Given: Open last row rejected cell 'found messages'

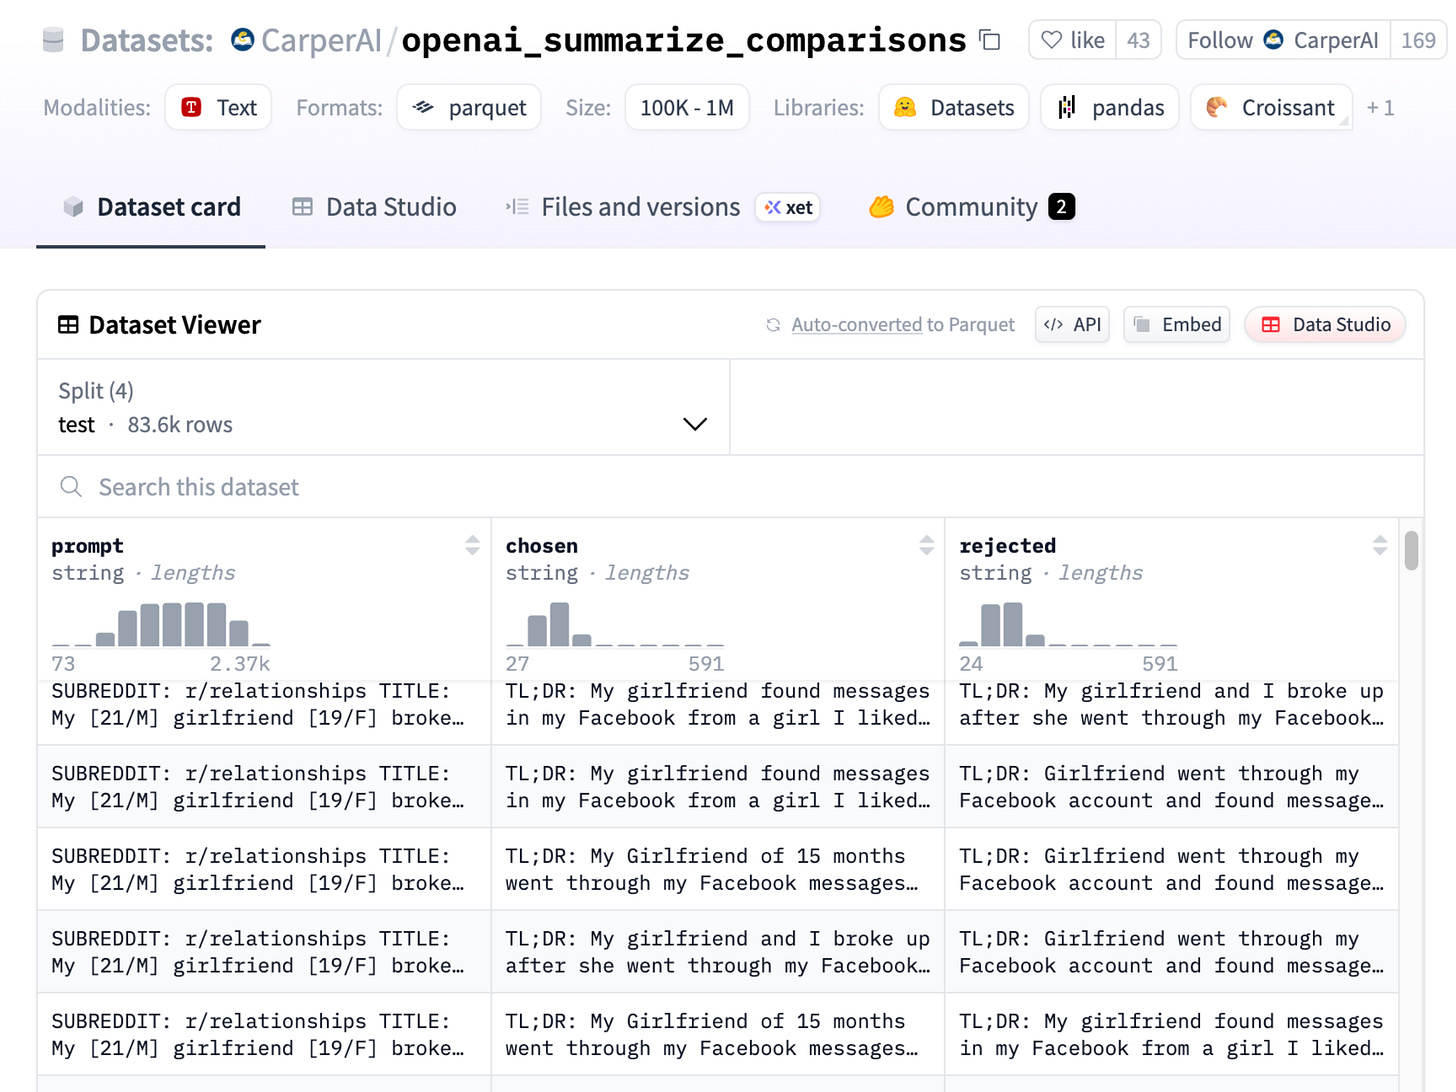Looking at the screenshot, I should coord(1171,1035).
